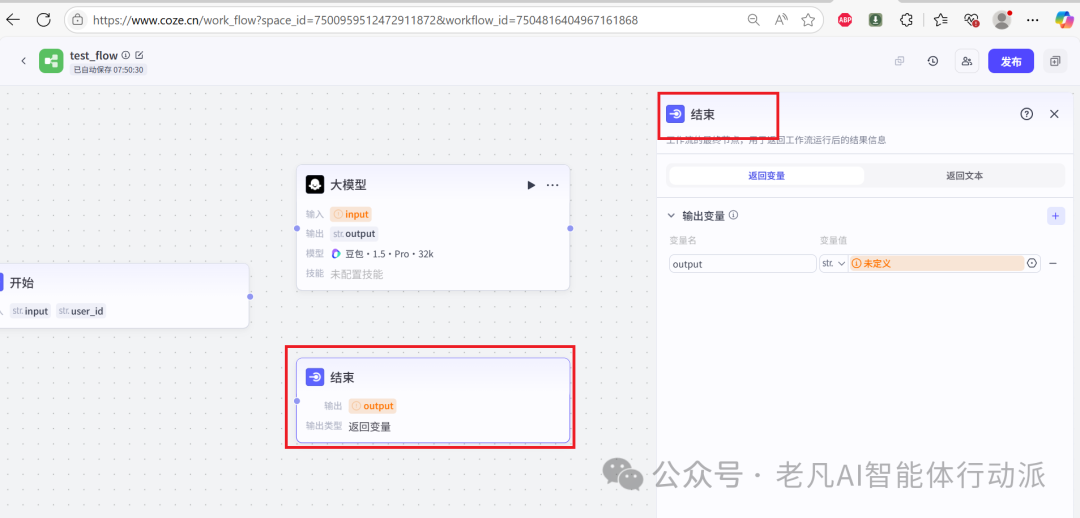
Task: Switch to the 返回文本 tab
Action: [964, 176]
